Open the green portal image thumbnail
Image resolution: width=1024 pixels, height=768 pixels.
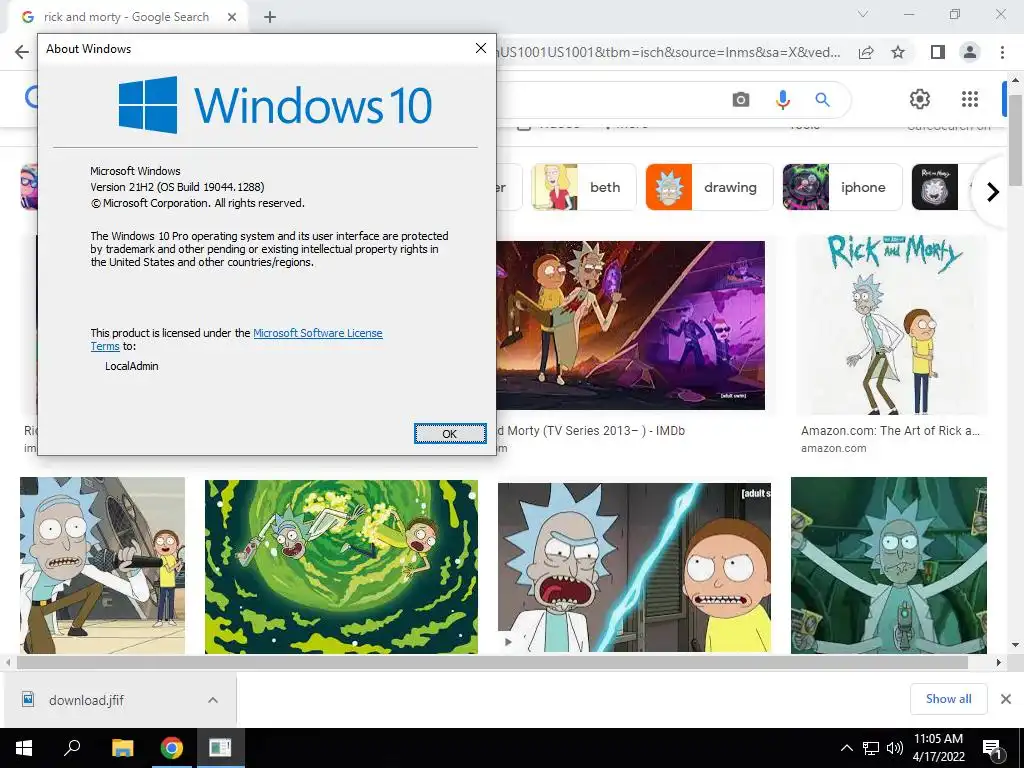pyautogui.click(x=341, y=566)
